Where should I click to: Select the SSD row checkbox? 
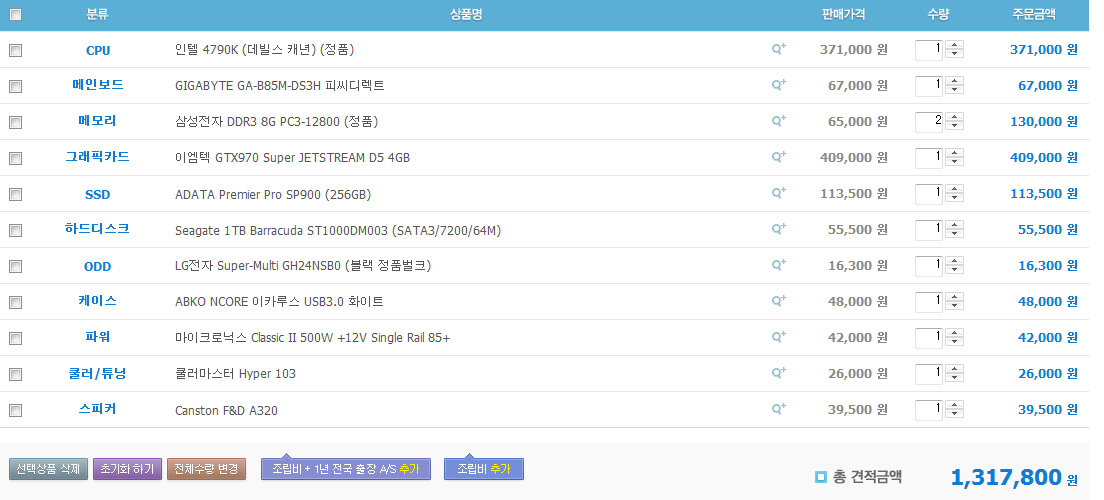15,194
